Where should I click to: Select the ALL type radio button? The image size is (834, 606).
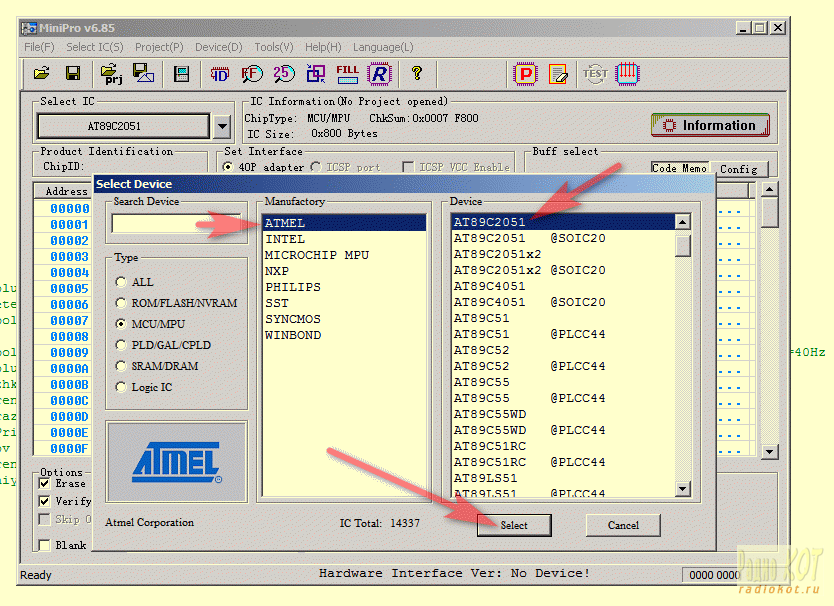[x=121, y=282]
